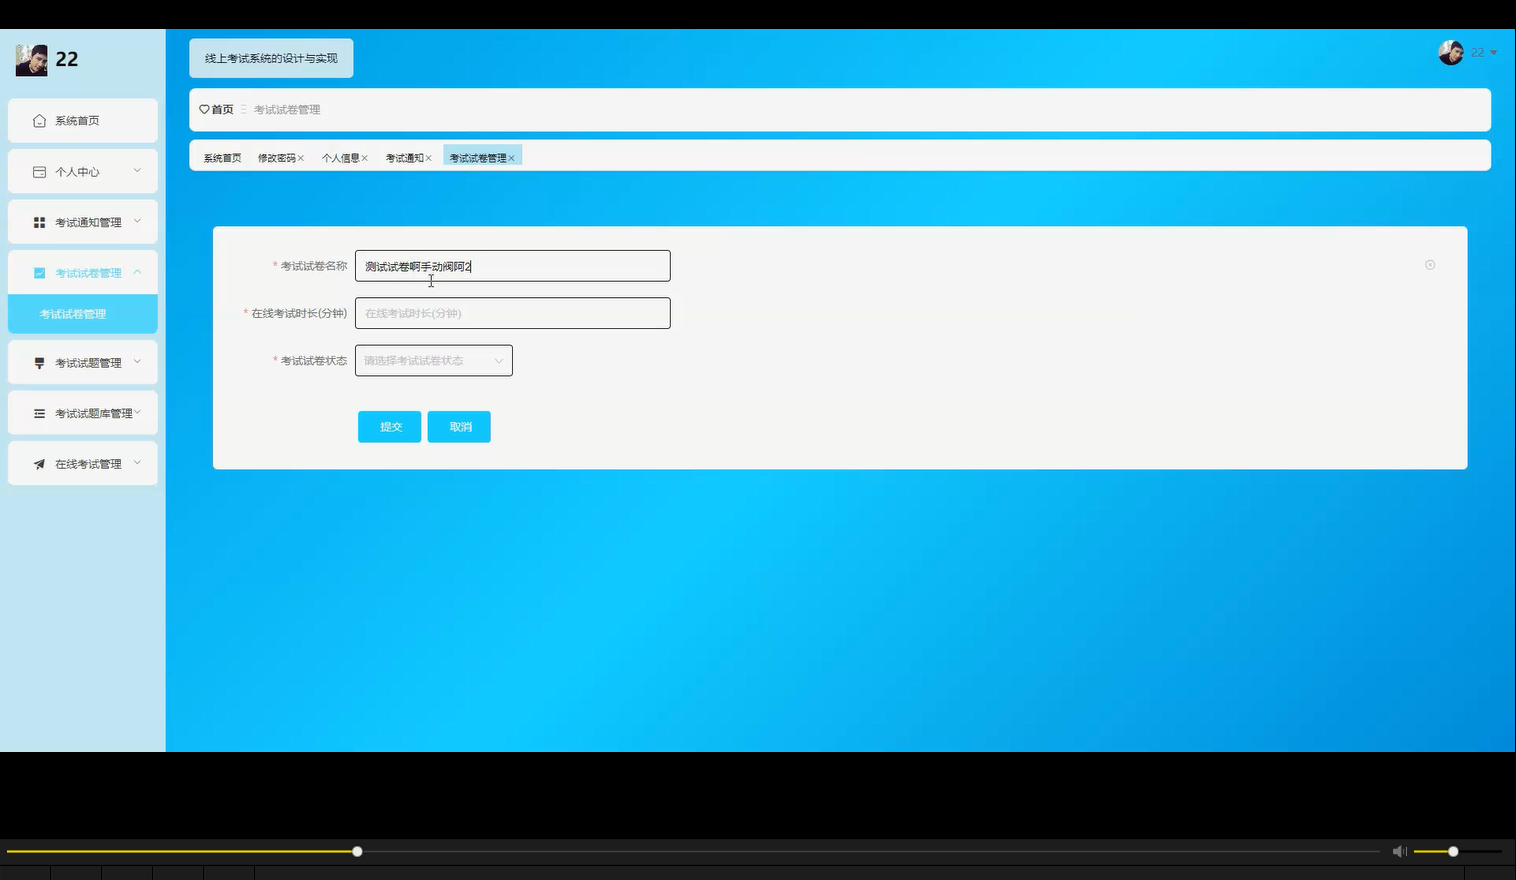Close the 修改密码 tab

pyautogui.click(x=301, y=158)
